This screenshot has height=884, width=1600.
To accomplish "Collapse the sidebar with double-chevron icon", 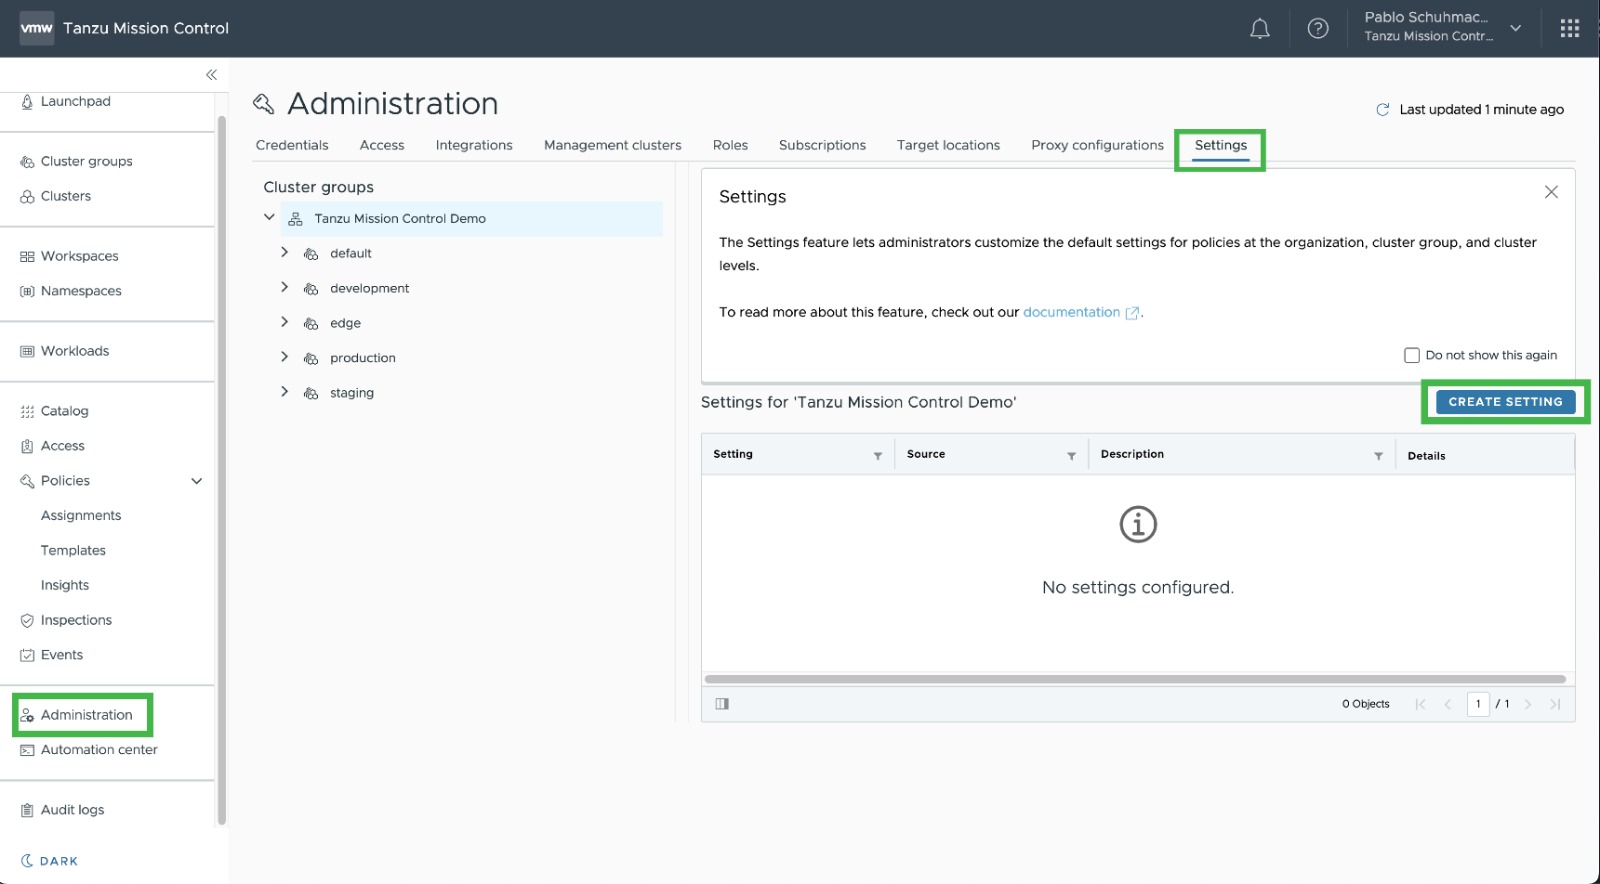I will click(x=211, y=75).
